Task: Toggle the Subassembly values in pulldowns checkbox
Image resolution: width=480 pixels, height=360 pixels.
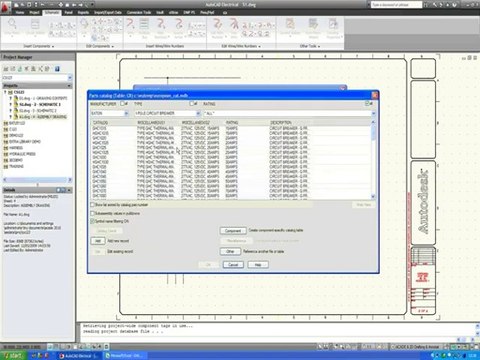Action: (x=93, y=213)
